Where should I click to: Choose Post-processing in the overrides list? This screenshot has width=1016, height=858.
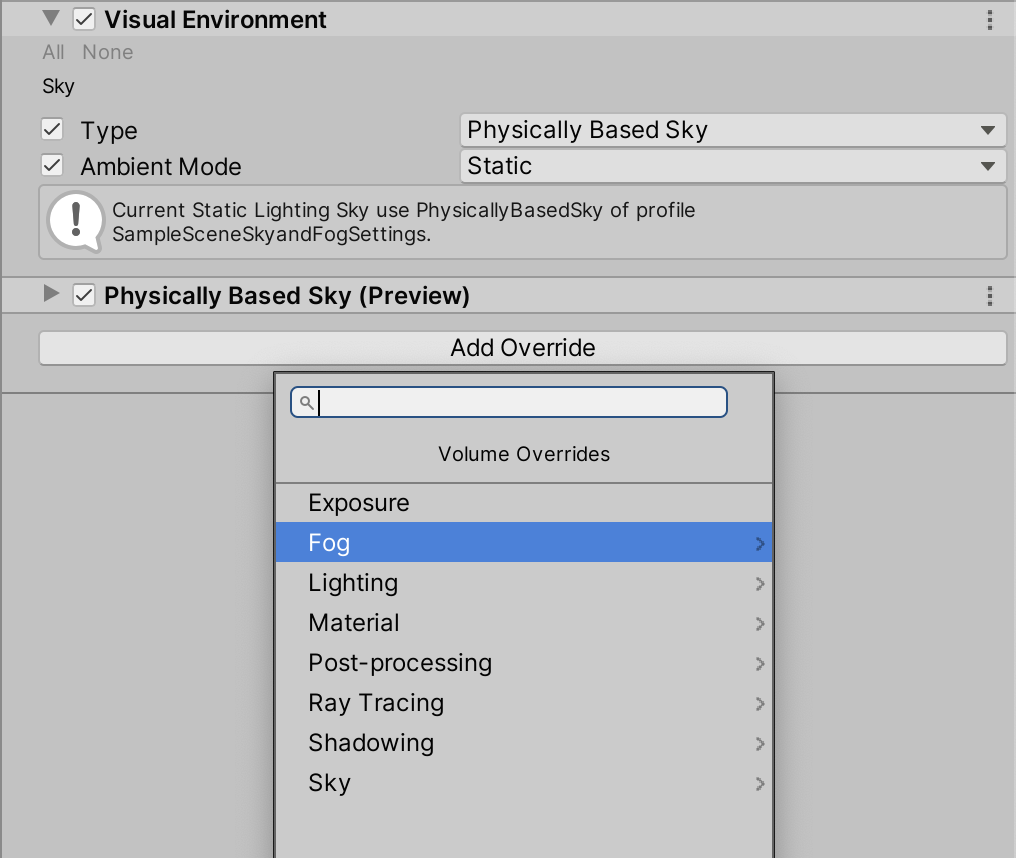click(x=400, y=663)
